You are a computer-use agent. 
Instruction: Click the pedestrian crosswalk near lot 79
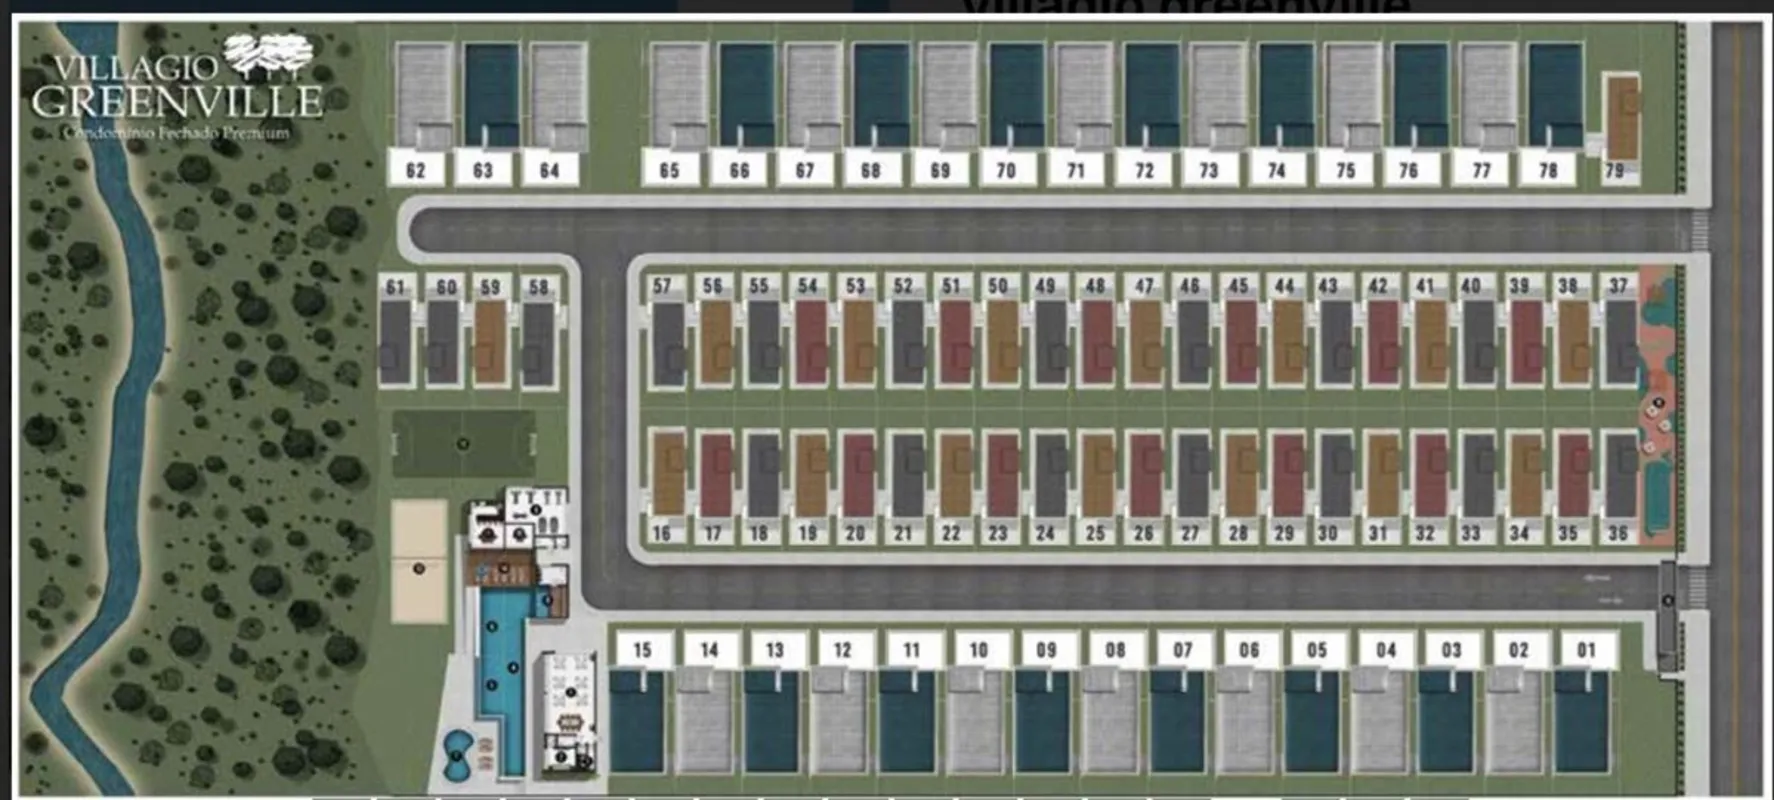coord(1698,230)
